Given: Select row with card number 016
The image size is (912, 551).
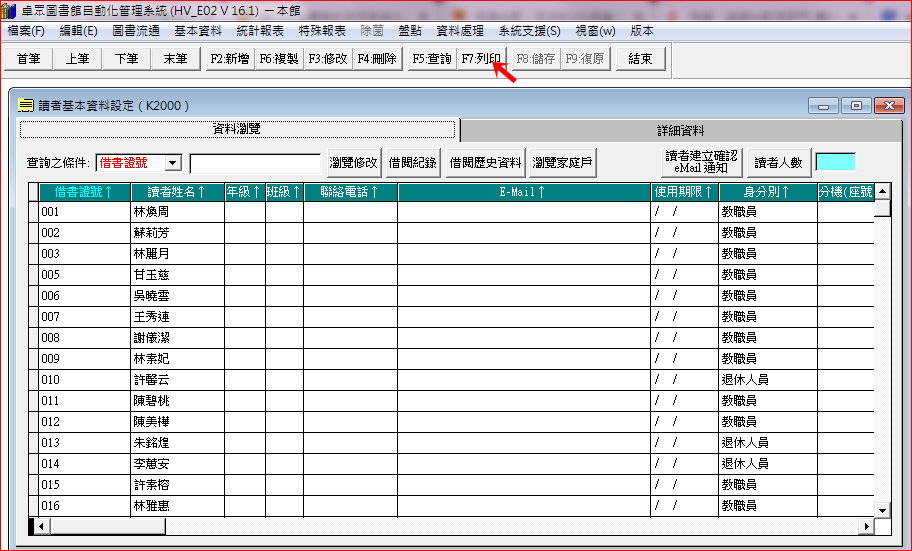Looking at the screenshot, I should point(451,506).
